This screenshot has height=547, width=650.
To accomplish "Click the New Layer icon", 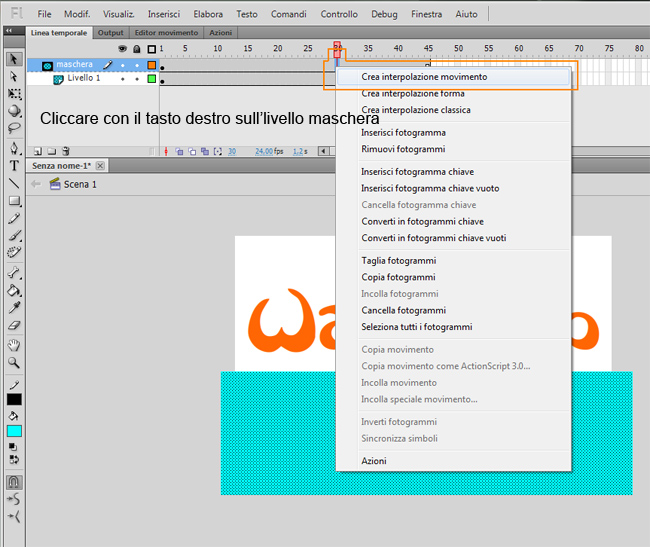I will pyautogui.click(x=38, y=151).
